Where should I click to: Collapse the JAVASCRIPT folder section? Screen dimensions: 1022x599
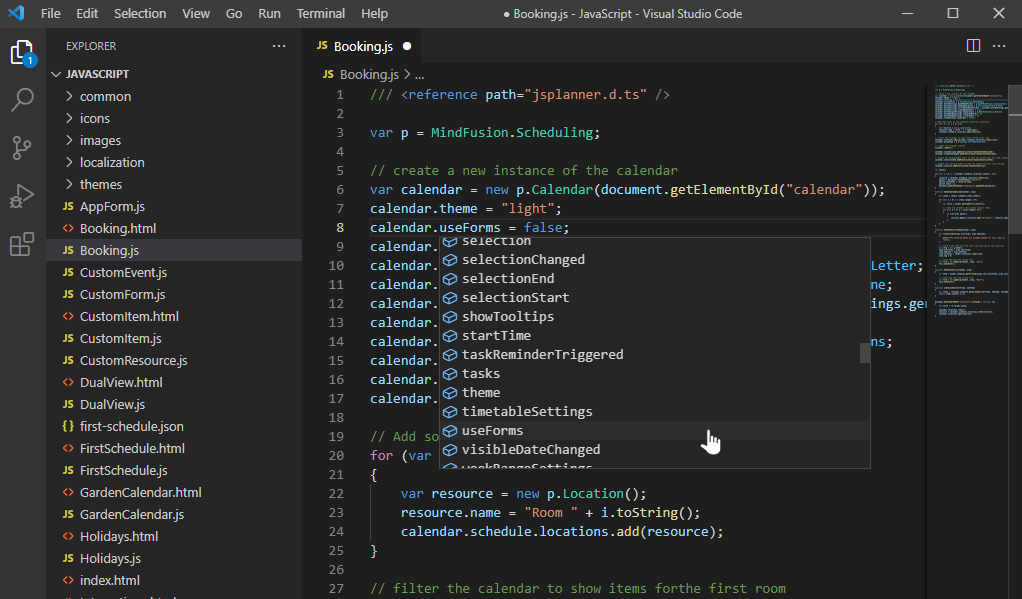tap(56, 74)
